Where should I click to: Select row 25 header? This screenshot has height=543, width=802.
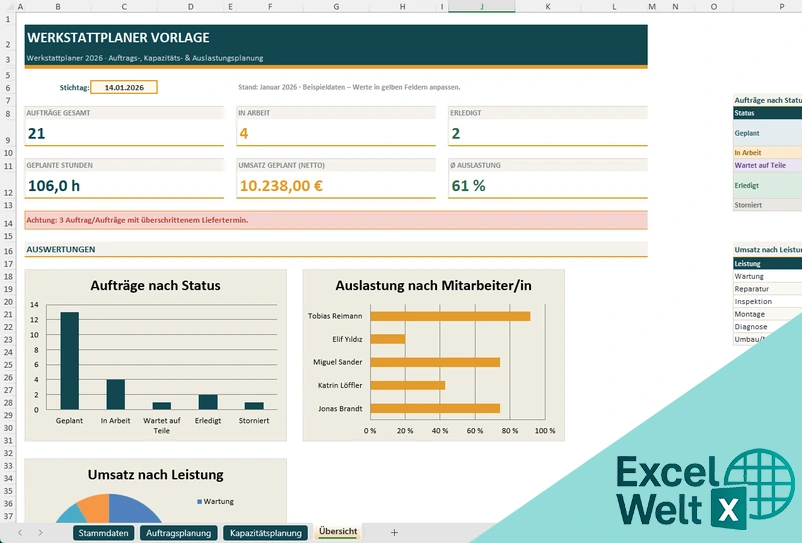(x=8, y=365)
